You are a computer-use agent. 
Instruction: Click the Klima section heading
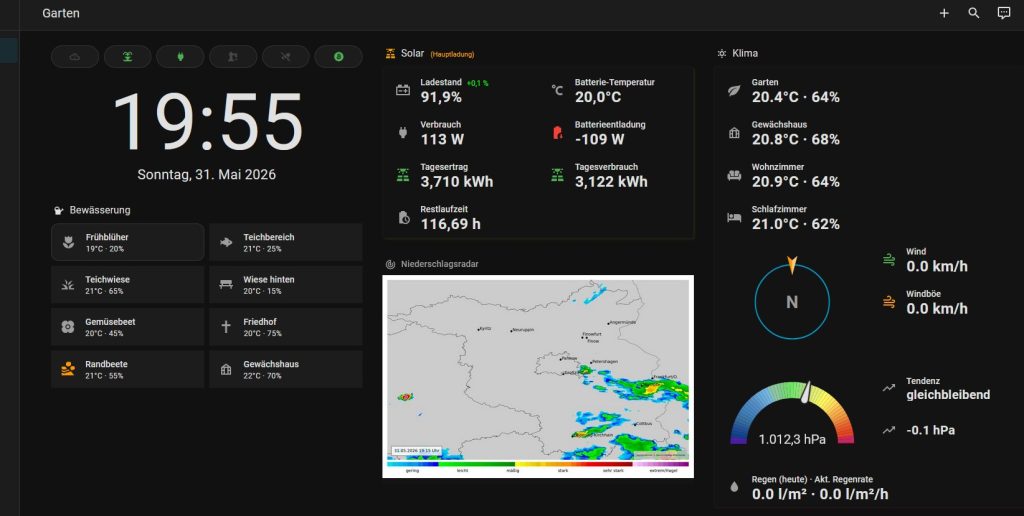pos(744,53)
